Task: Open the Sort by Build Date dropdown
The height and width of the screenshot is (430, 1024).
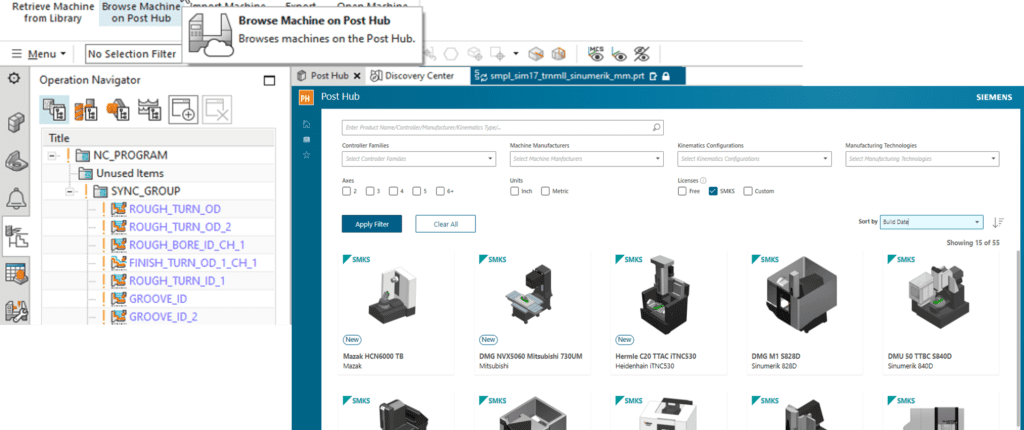Action: pos(931,222)
